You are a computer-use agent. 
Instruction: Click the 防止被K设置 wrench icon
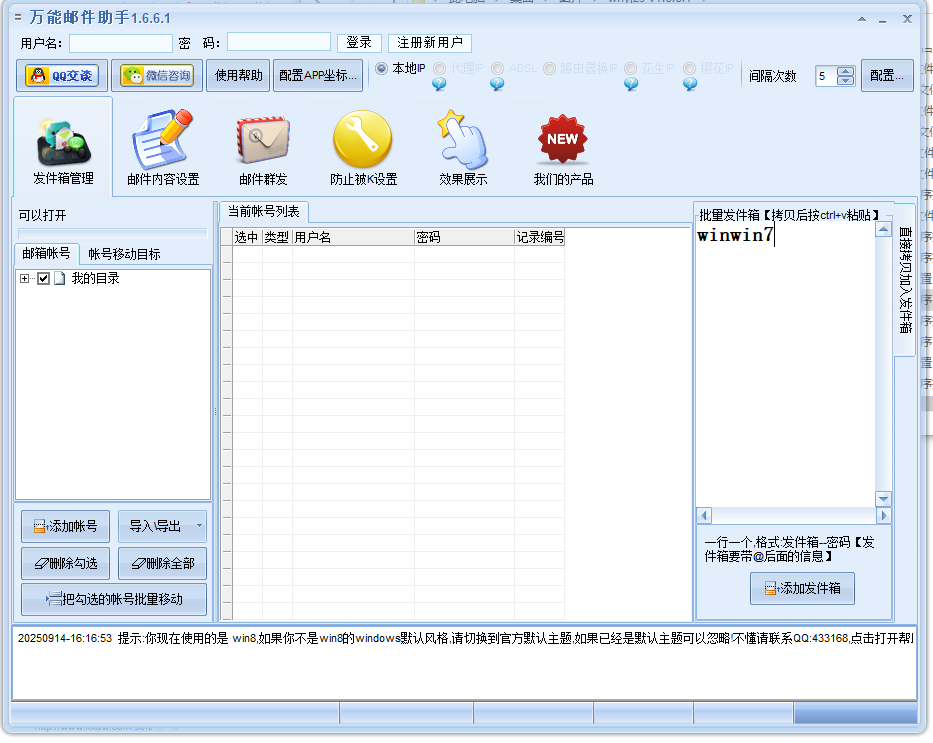pyautogui.click(x=362, y=138)
